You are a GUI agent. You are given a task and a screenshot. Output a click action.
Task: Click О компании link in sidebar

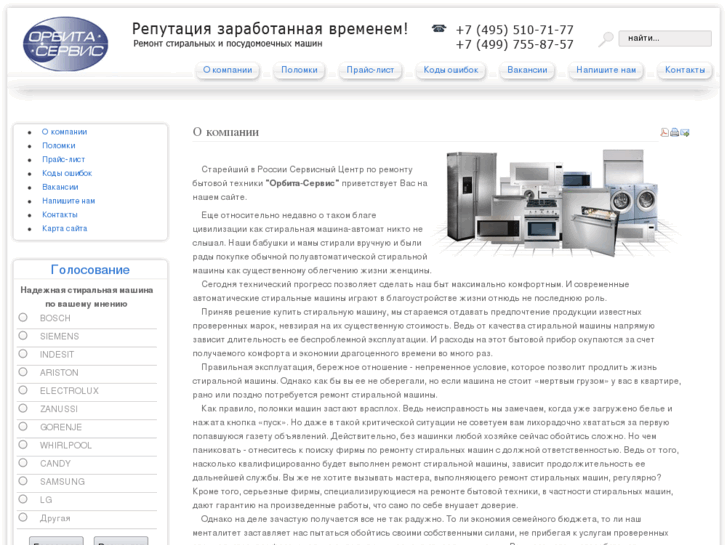(x=64, y=132)
